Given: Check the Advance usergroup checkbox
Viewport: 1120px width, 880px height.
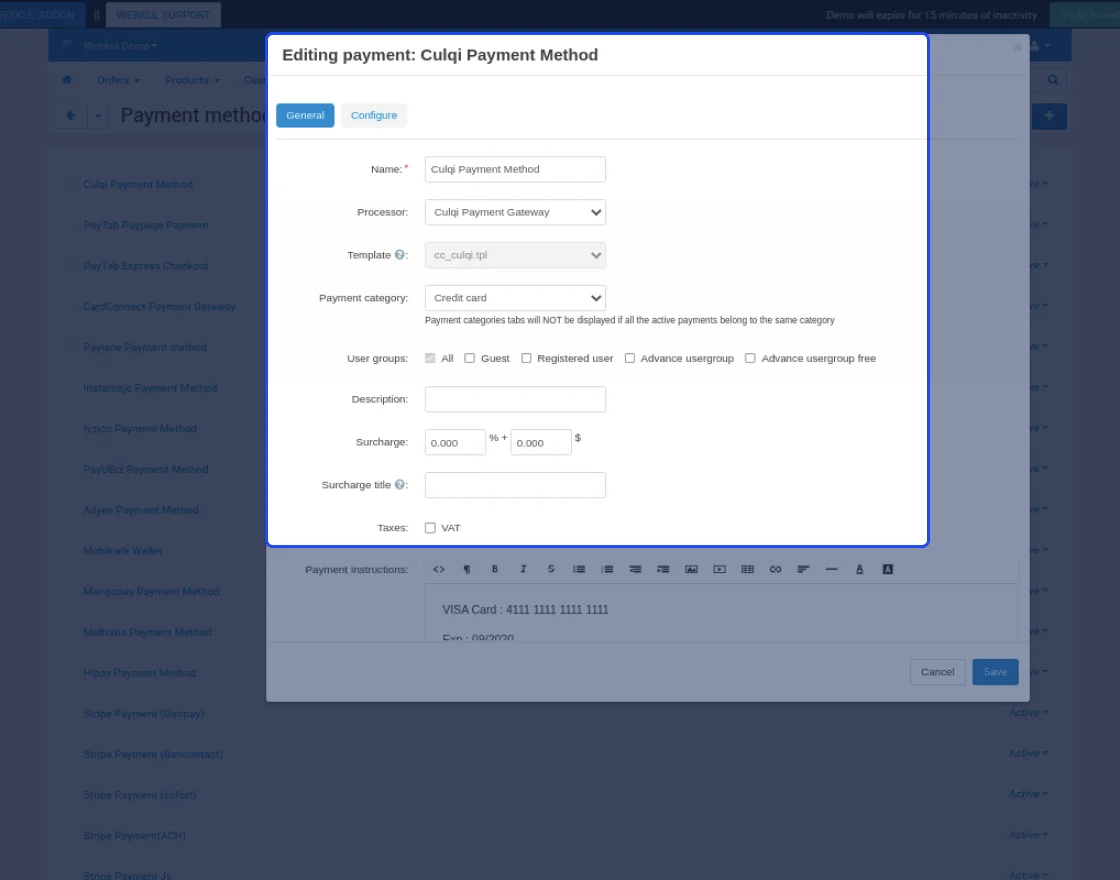Looking at the screenshot, I should [629, 358].
